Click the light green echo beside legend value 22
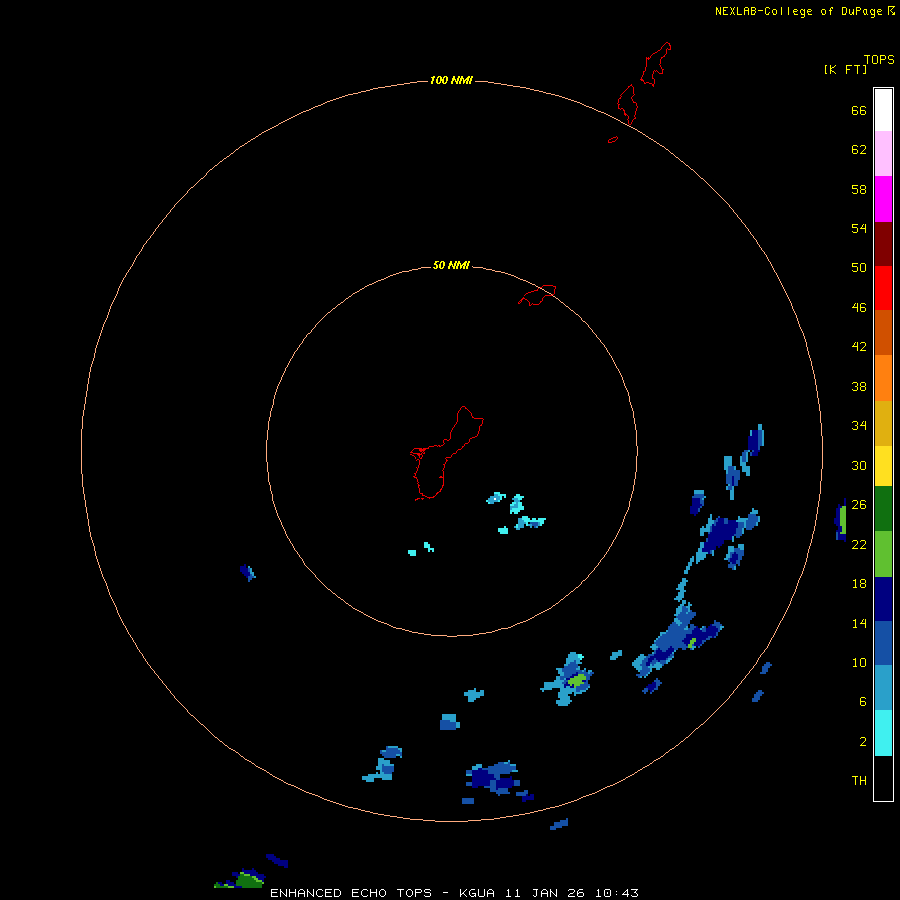 tap(843, 520)
